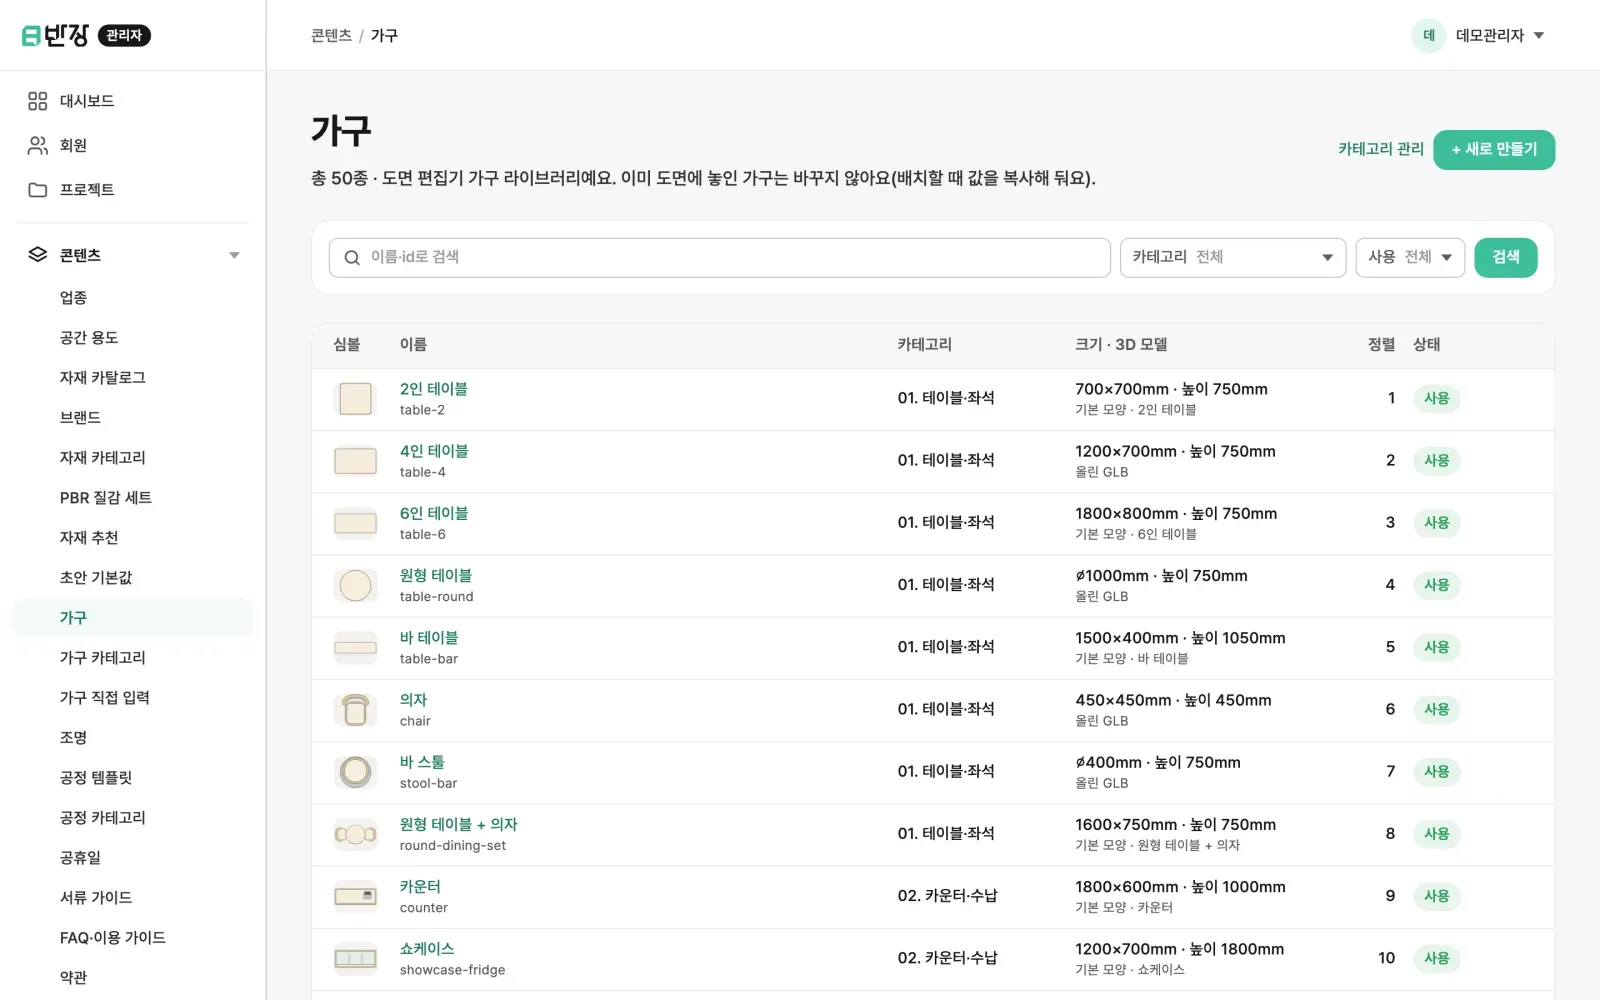This screenshot has height=1000, width=1600.
Task: Click the 데 avatar circle
Action: point(1429,35)
